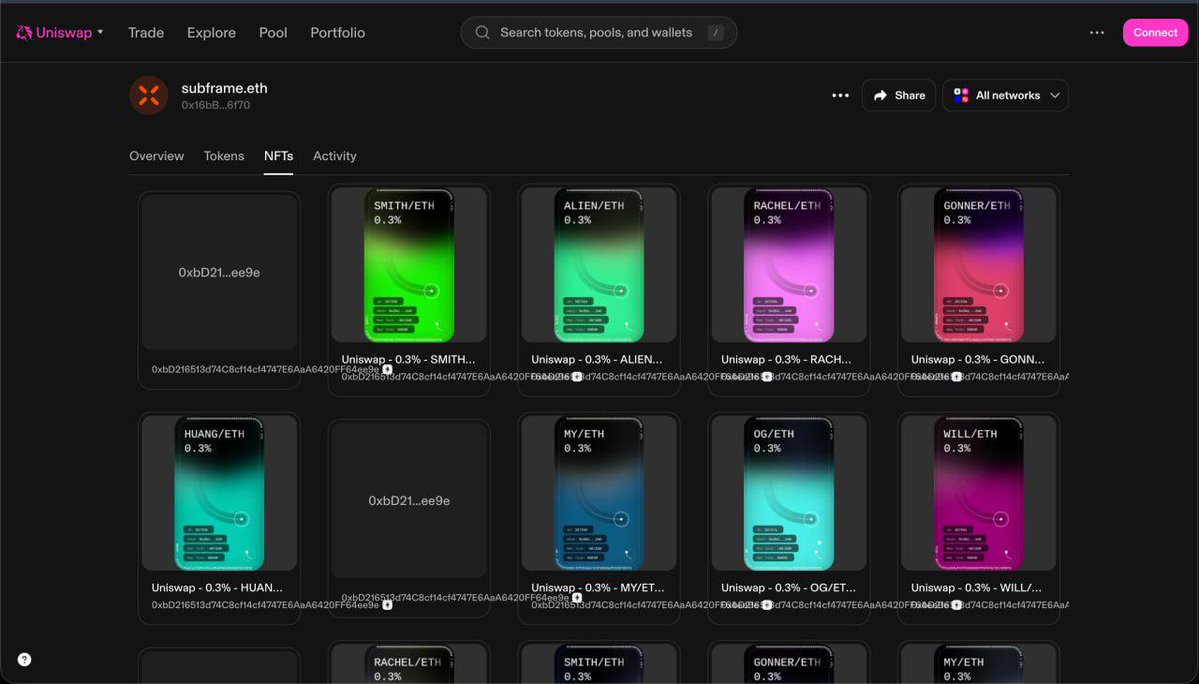Image resolution: width=1199 pixels, height=684 pixels.
Task: Click the Uniswap - 0.3% - ALIEN... title
Action: [x=596, y=359]
